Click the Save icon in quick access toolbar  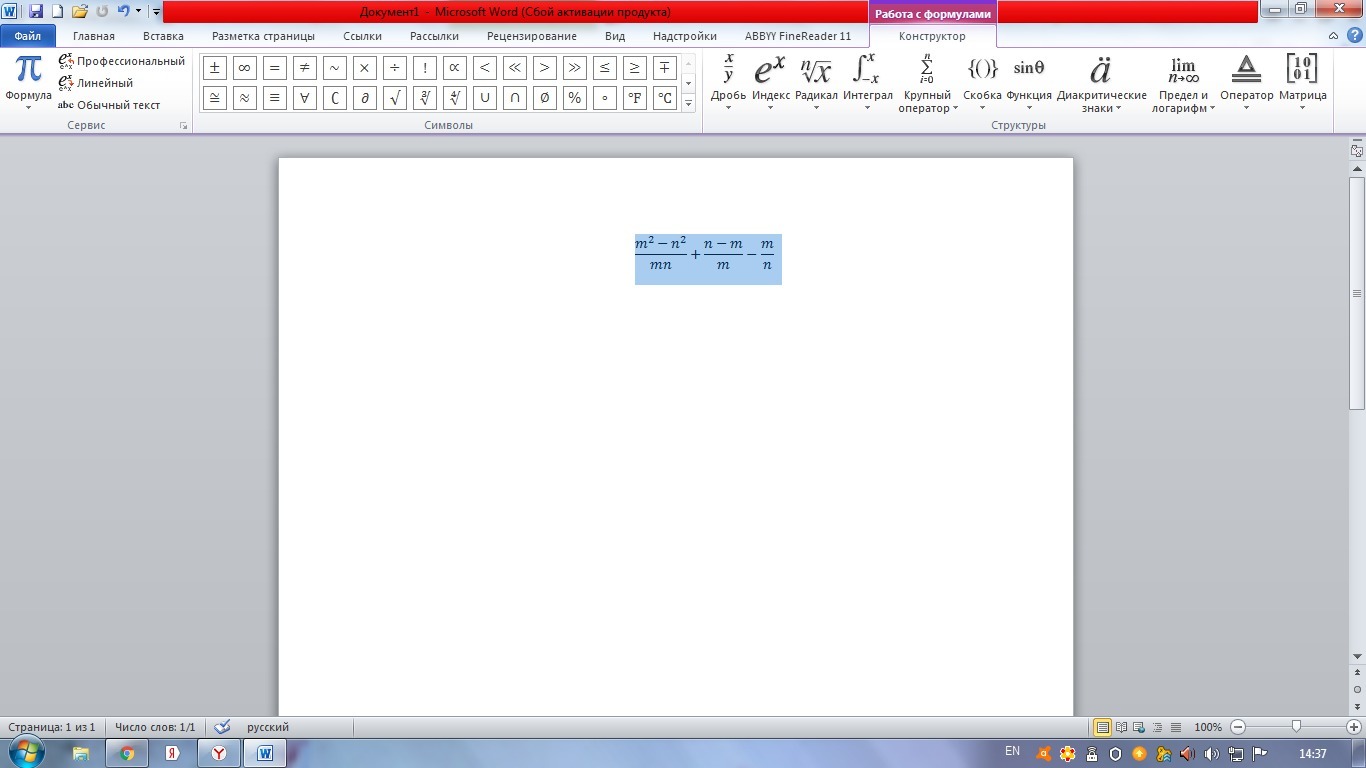point(36,11)
